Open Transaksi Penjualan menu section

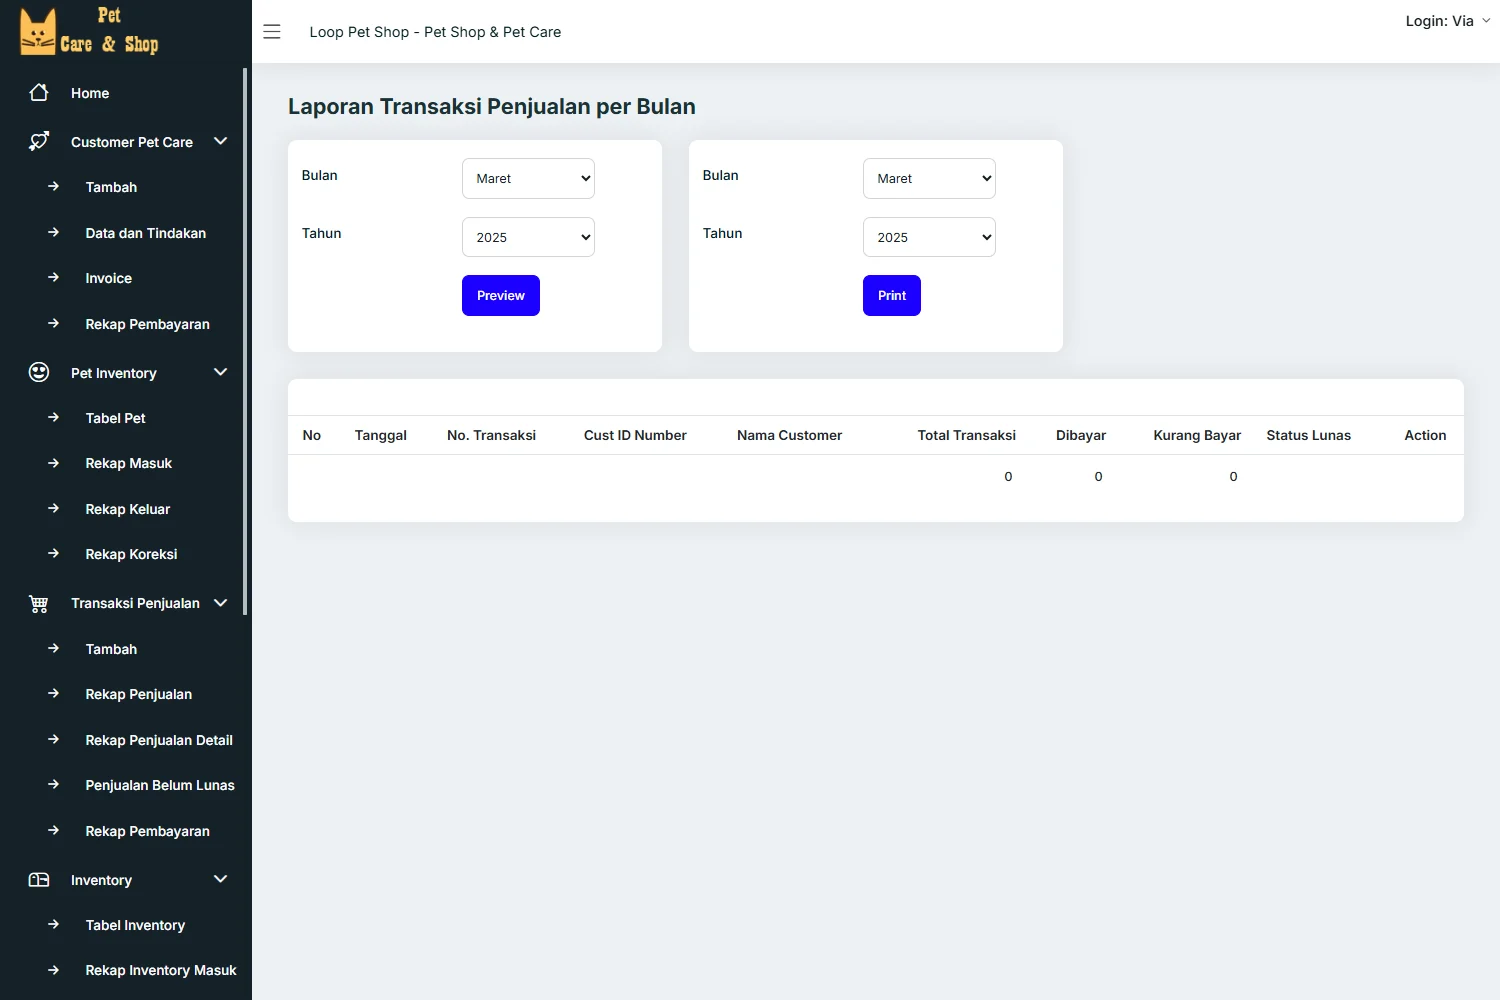(x=135, y=604)
